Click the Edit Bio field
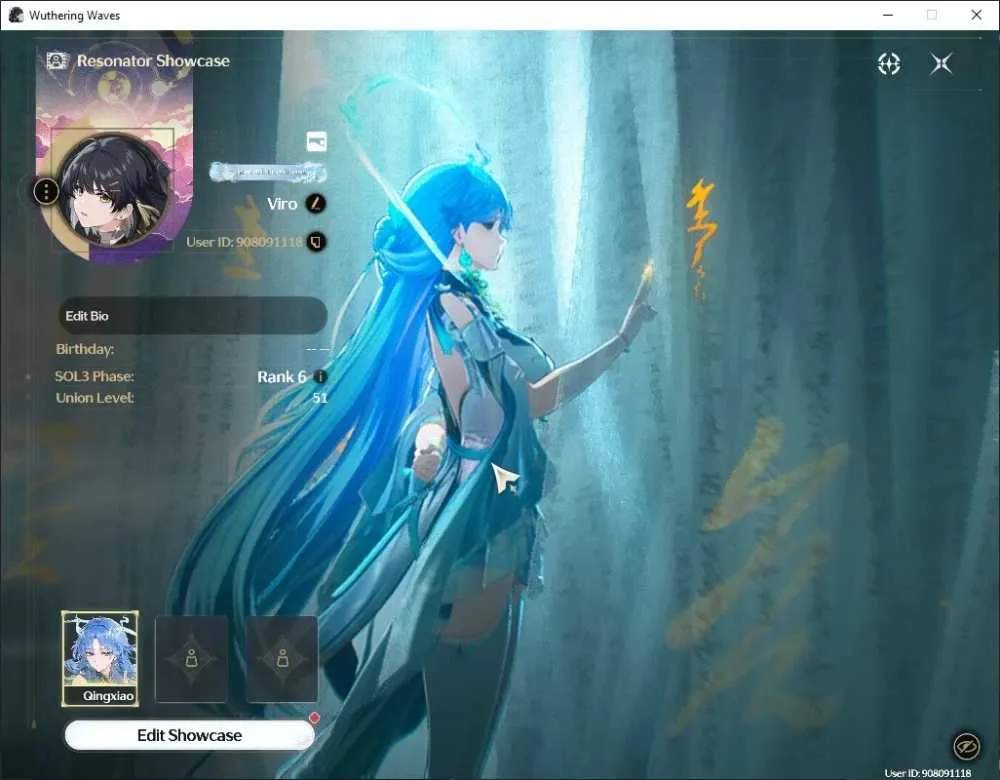Image resolution: width=1000 pixels, height=780 pixels. (193, 316)
